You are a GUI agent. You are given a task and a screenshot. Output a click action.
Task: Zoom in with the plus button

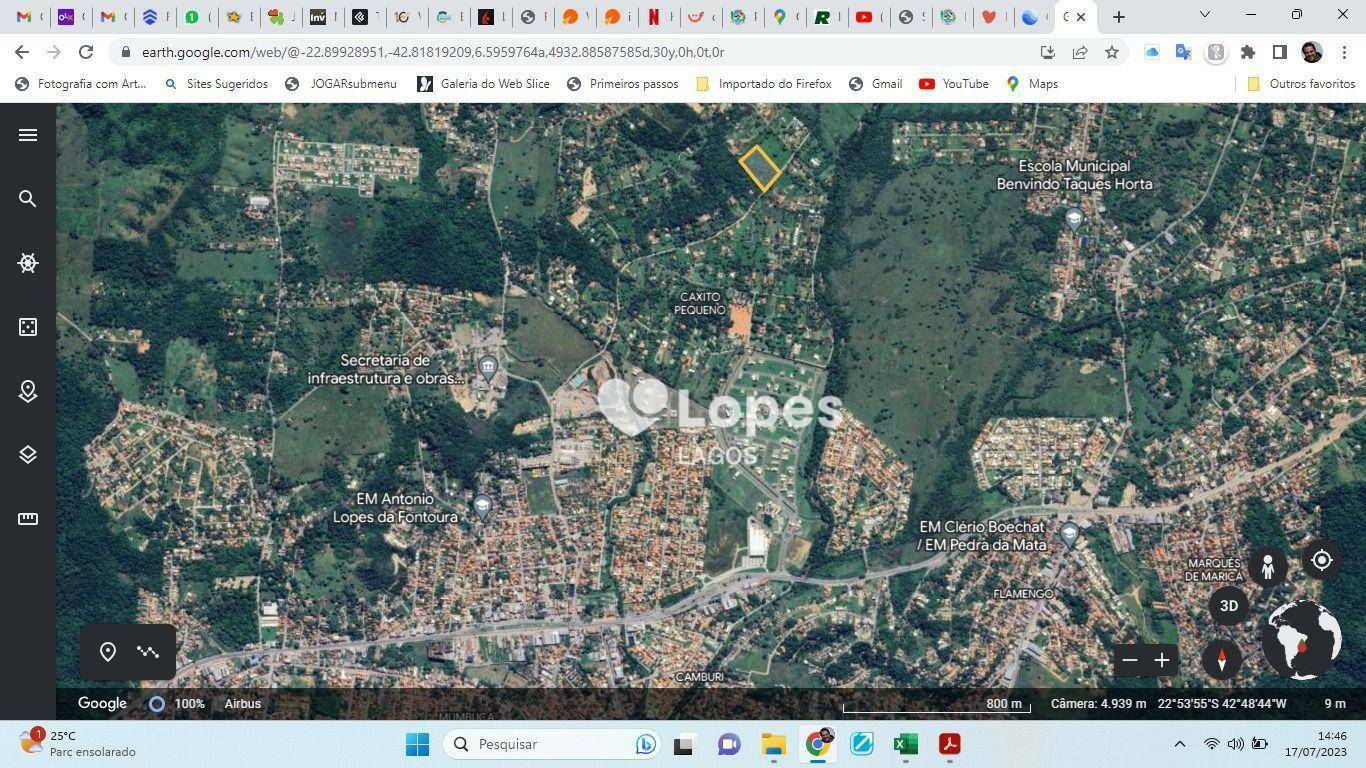click(x=1162, y=660)
